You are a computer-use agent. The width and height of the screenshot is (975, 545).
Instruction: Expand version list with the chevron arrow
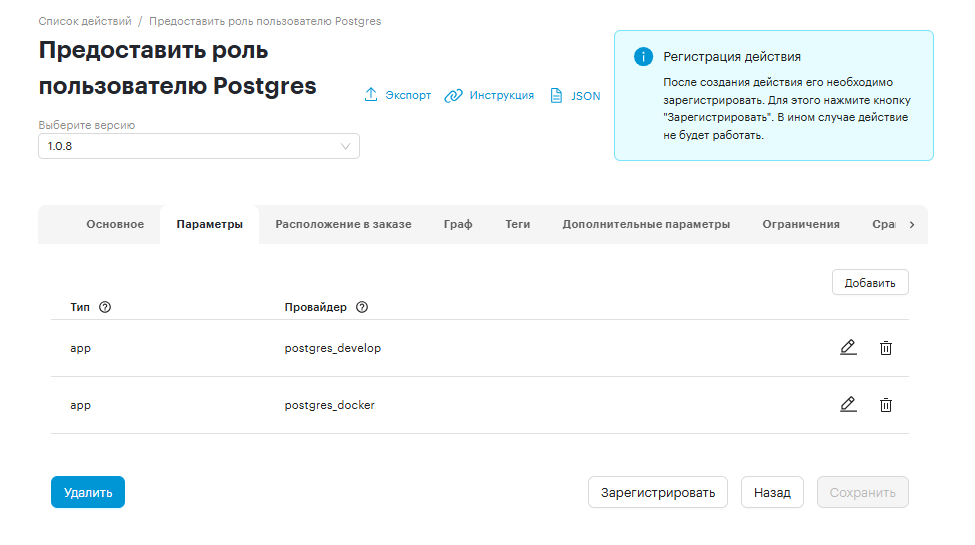[345, 146]
